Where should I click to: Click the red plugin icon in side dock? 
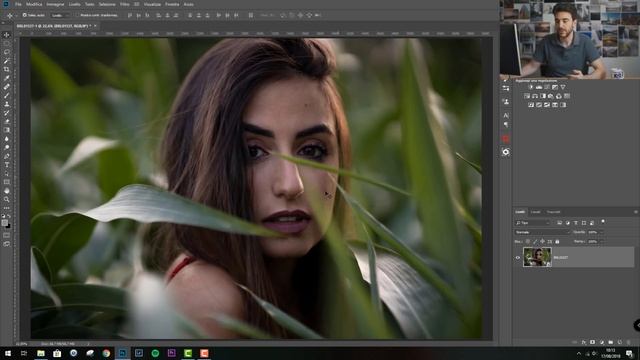pos(506,139)
